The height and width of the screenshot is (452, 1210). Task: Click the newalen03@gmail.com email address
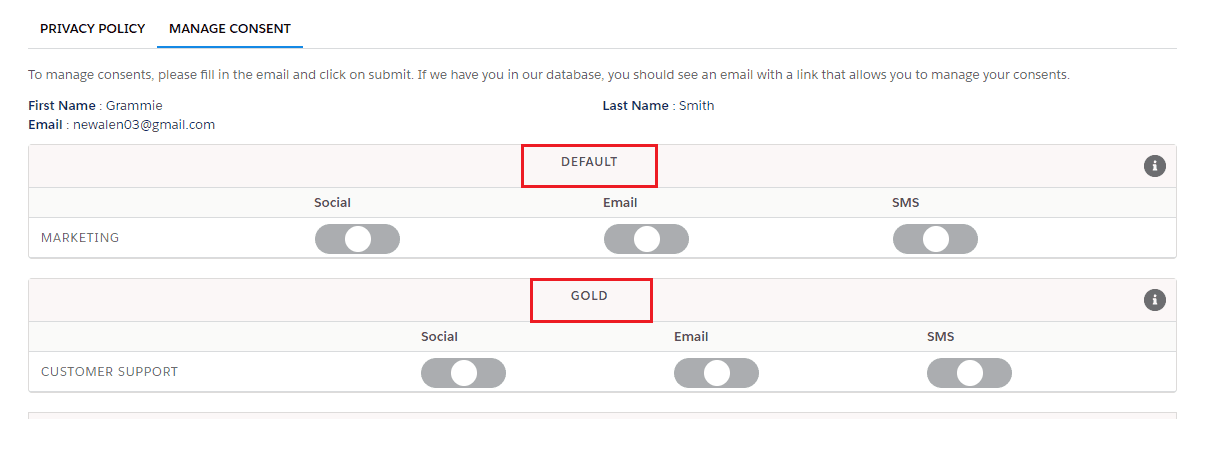tap(144, 125)
